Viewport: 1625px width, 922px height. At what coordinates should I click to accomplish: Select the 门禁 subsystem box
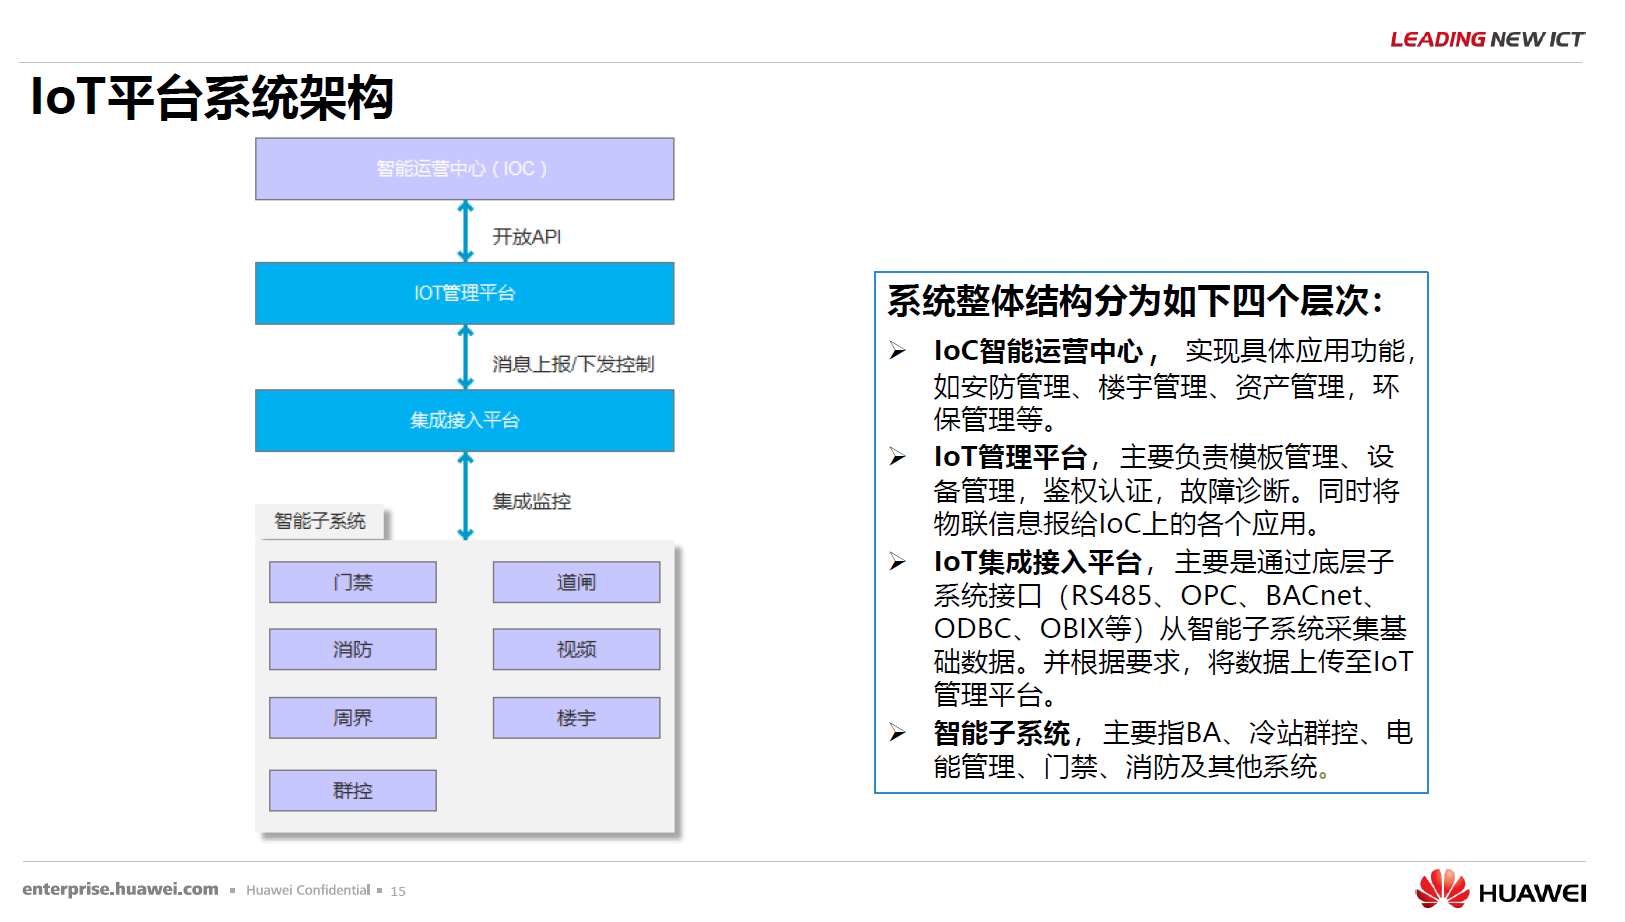point(353,582)
